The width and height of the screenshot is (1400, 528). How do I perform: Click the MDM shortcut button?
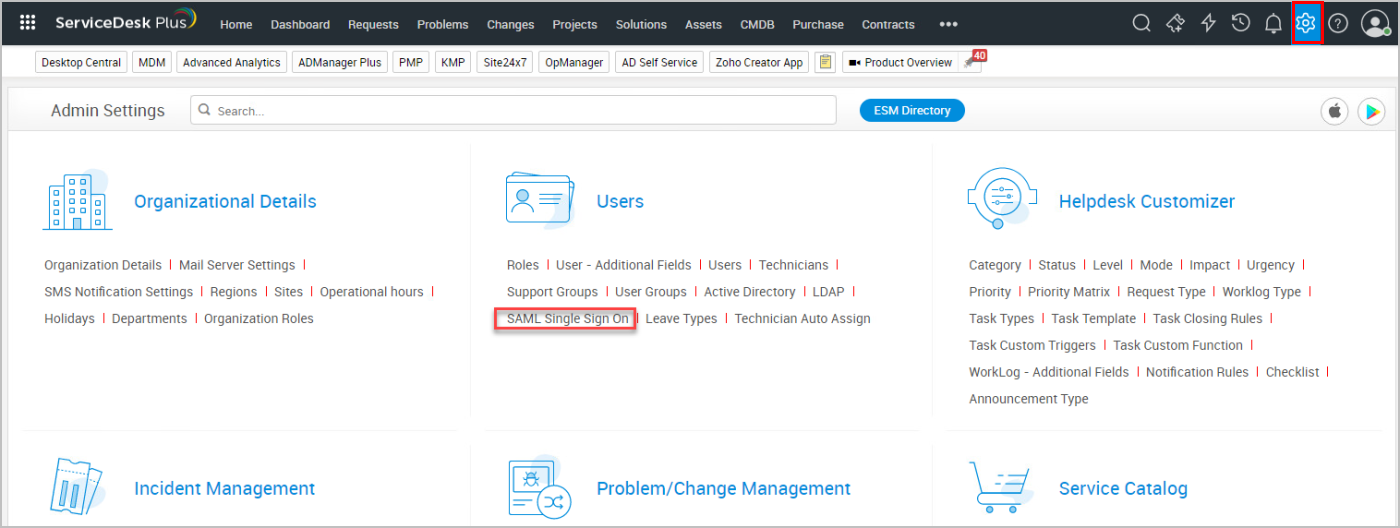click(152, 62)
